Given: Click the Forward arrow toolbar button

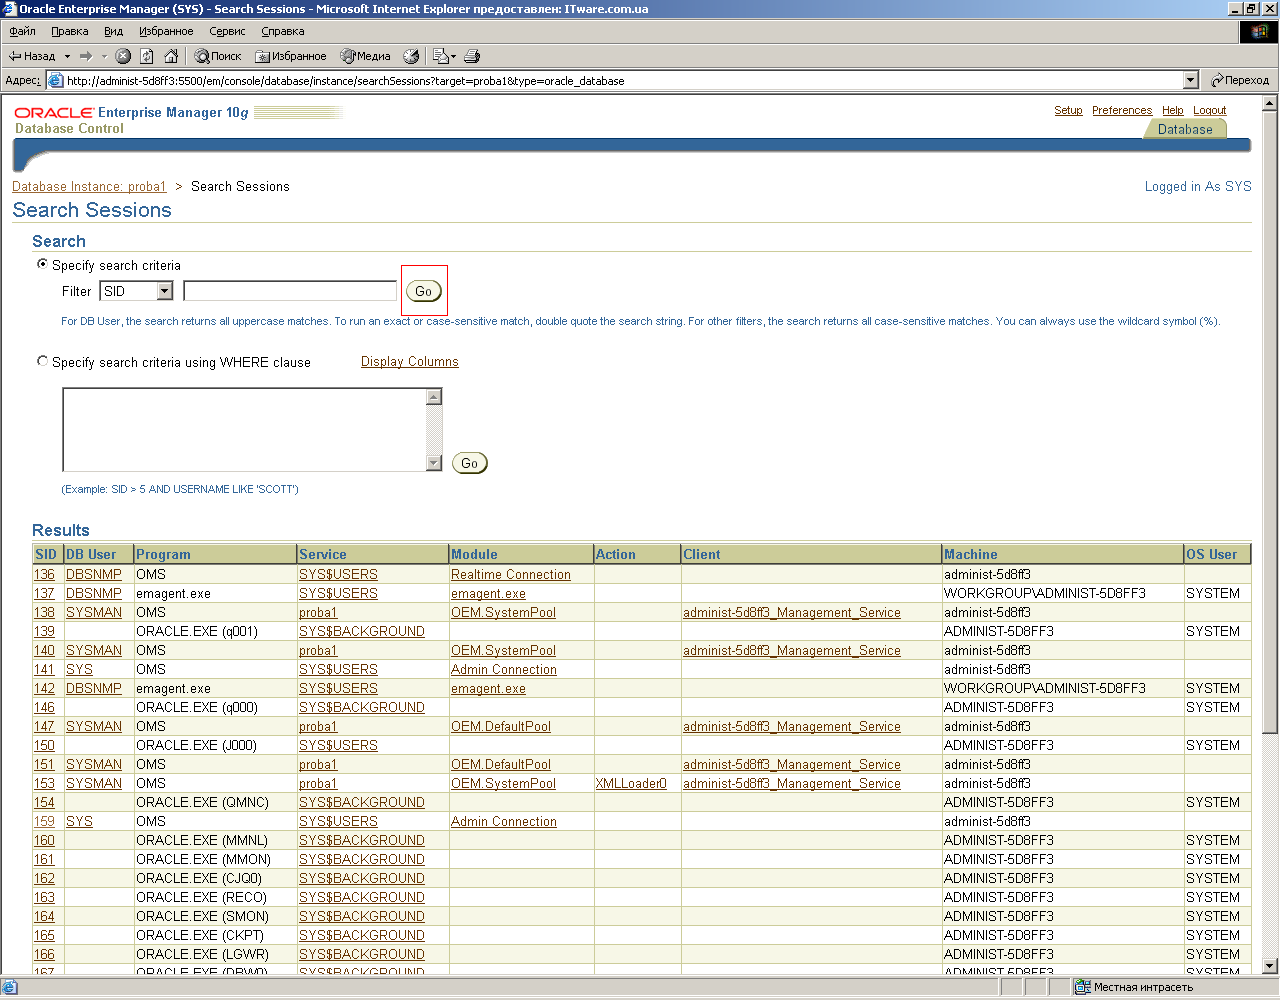Looking at the screenshot, I should [86, 56].
